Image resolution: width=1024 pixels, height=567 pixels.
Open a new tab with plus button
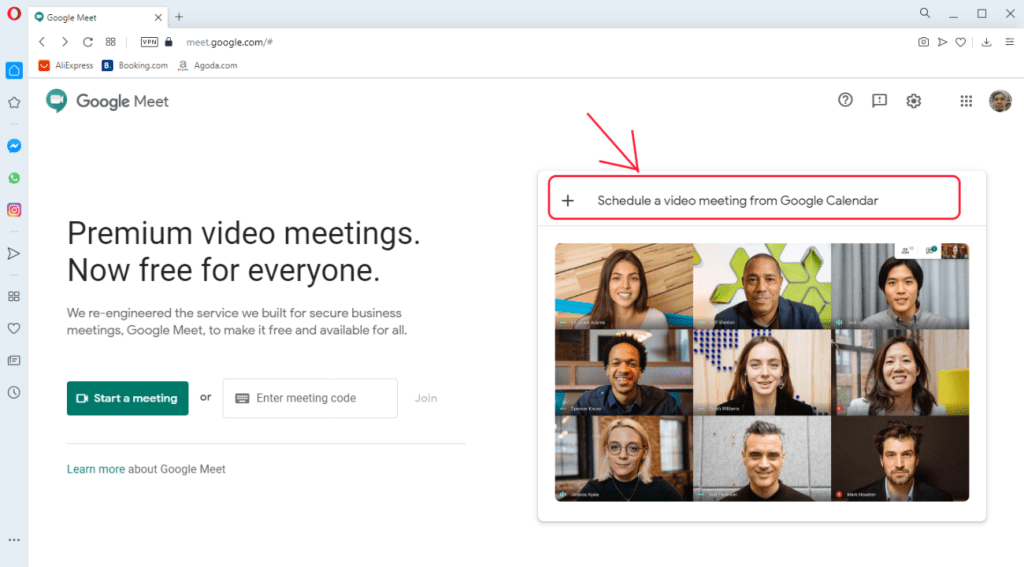coord(179,17)
